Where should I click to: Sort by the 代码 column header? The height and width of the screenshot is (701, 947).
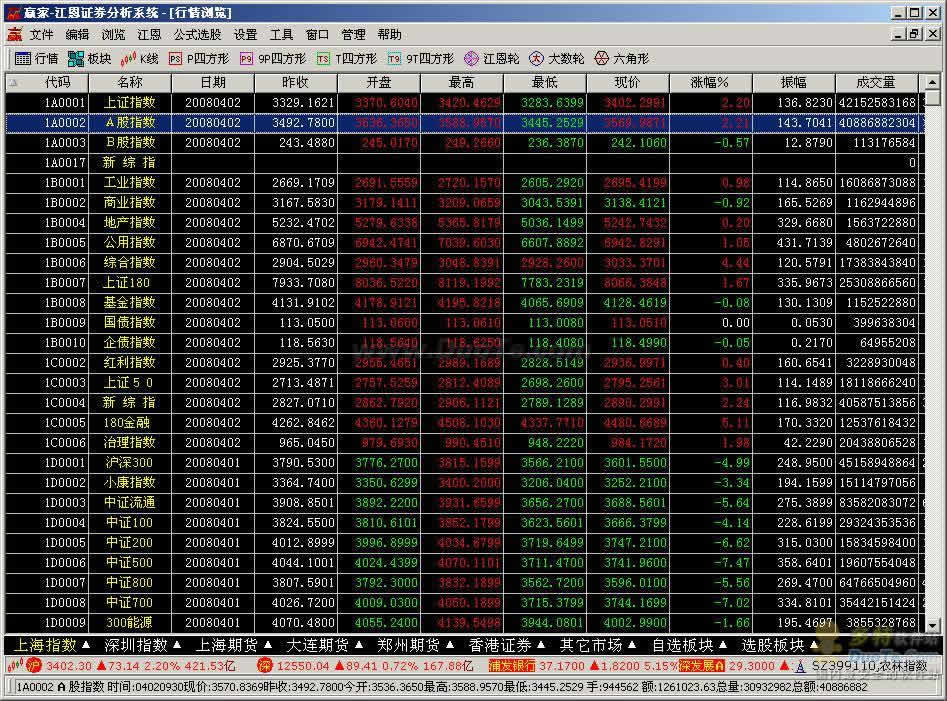click(x=47, y=82)
